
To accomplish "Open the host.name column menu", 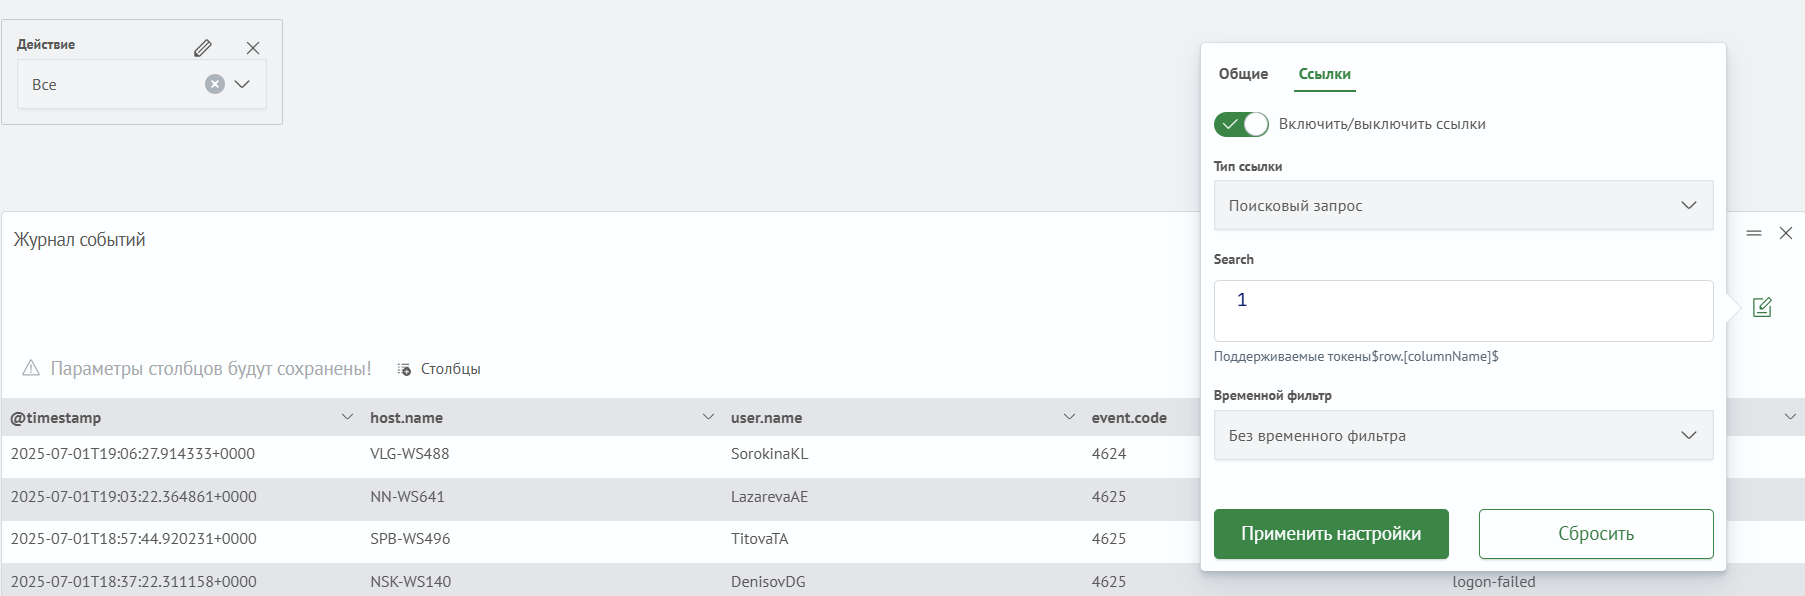I will (x=708, y=417).
